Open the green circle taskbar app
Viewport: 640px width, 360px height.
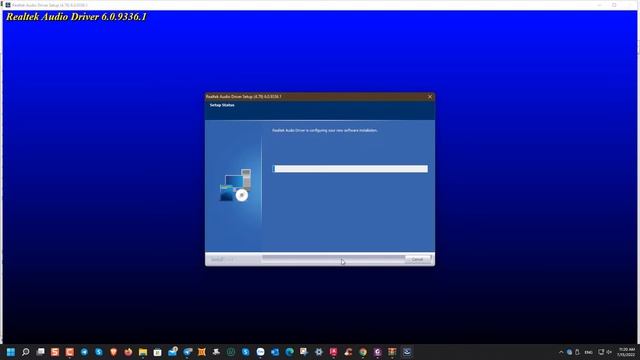coord(231,352)
